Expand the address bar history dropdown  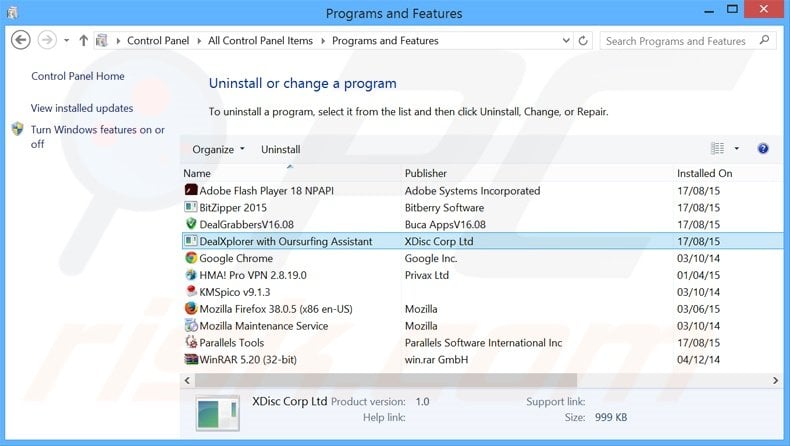(x=566, y=40)
